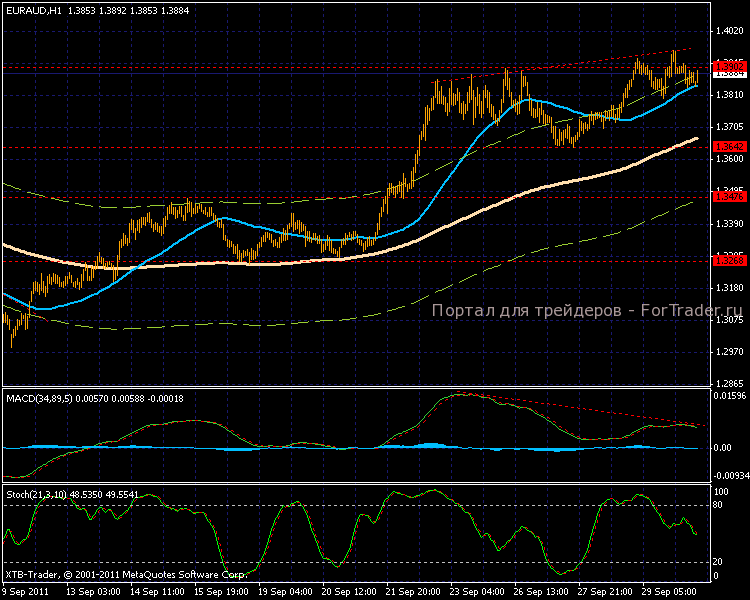Select the 1.3075 price axis label
This screenshot has height=600, width=750.
(x=729, y=320)
